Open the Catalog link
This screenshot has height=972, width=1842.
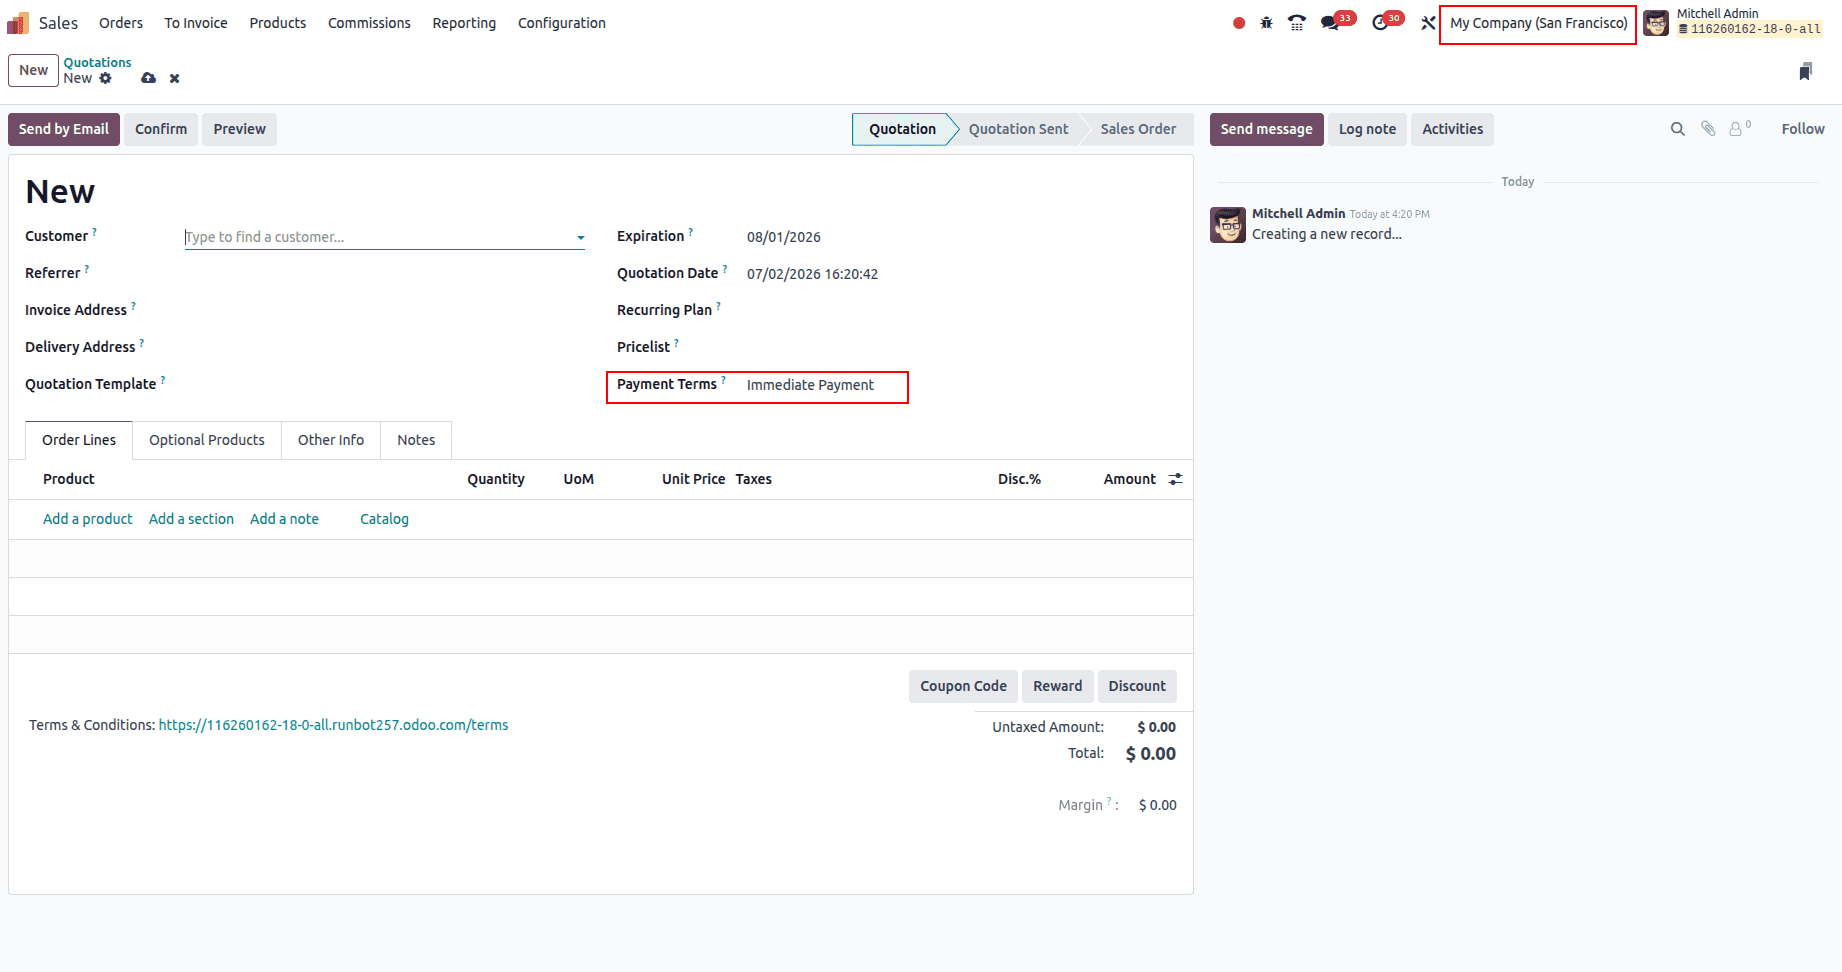tap(384, 519)
